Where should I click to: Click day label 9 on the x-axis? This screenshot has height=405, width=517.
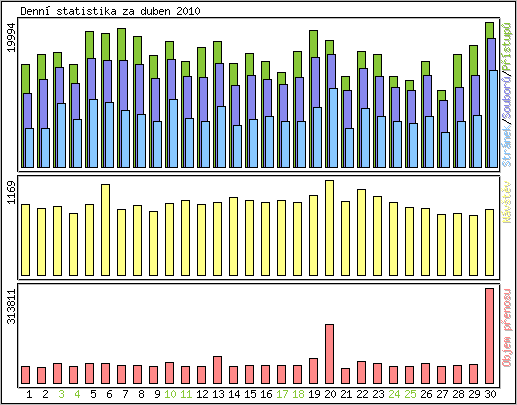[x=157, y=394]
